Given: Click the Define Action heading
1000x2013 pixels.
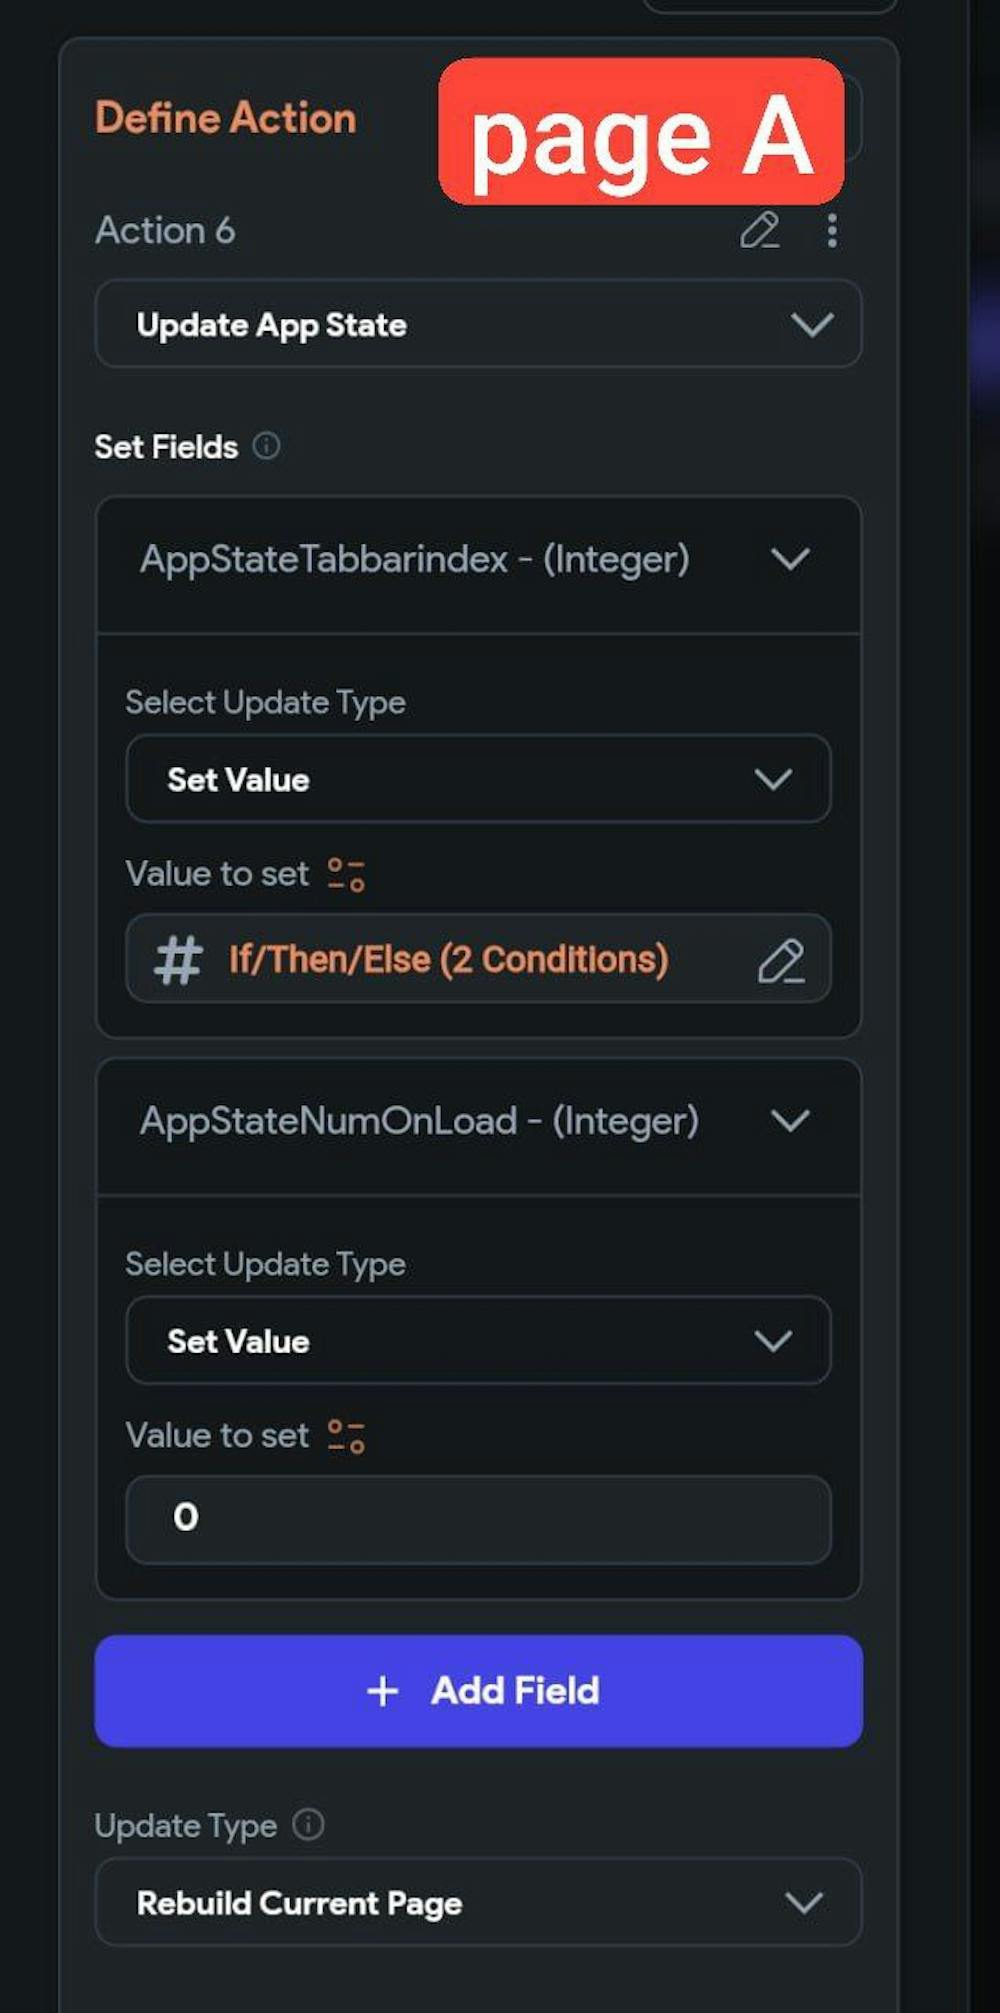Looking at the screenshot, I should [x=226, y=118].
